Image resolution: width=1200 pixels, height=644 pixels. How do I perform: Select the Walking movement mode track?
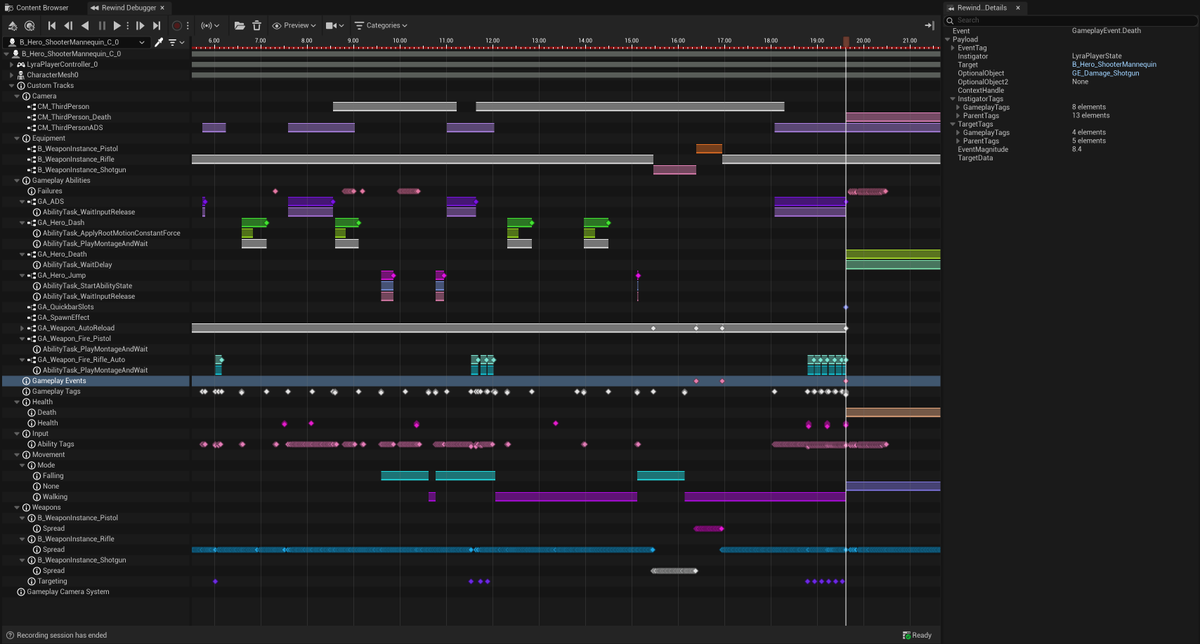click(x=96, y=497)
